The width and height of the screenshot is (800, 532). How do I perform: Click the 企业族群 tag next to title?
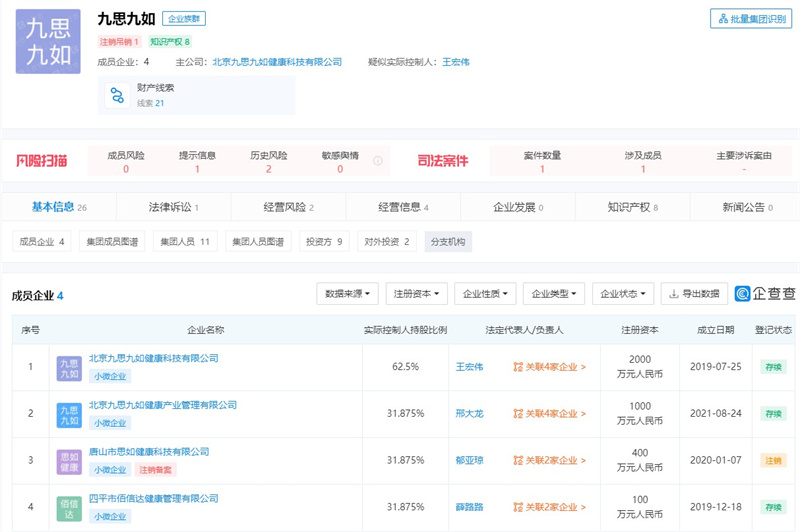click(184, 19)
